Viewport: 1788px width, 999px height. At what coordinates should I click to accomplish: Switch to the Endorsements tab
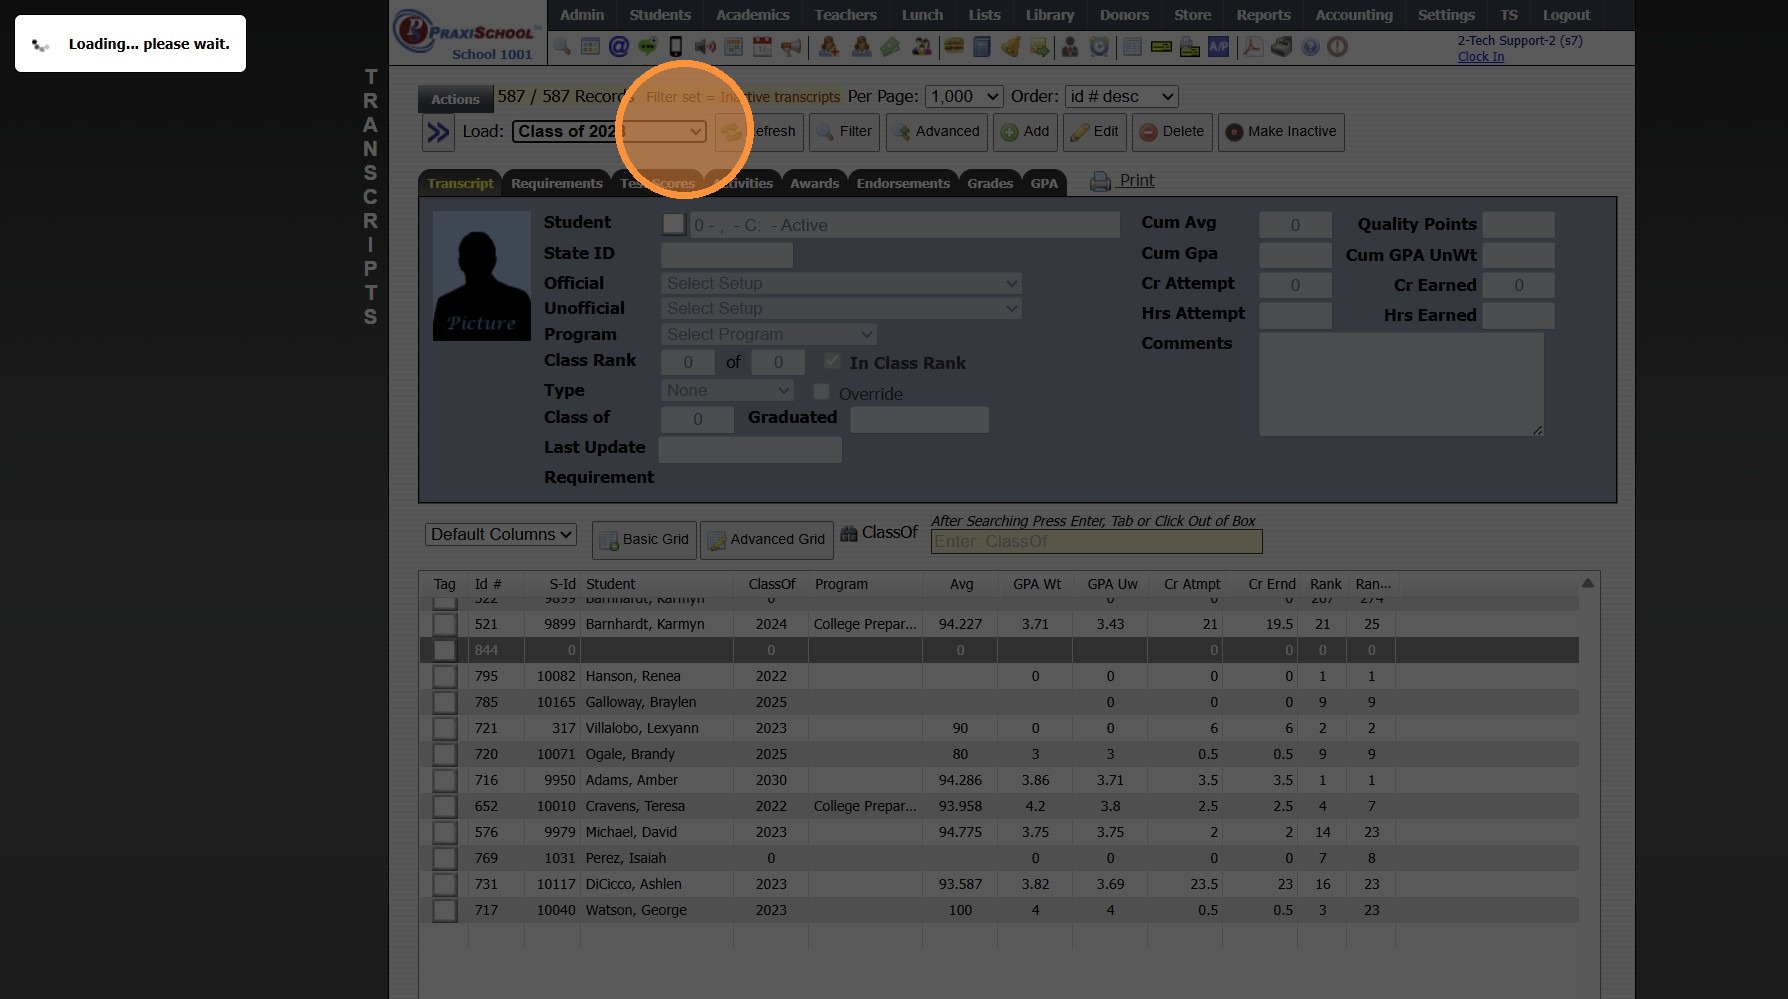903,183
